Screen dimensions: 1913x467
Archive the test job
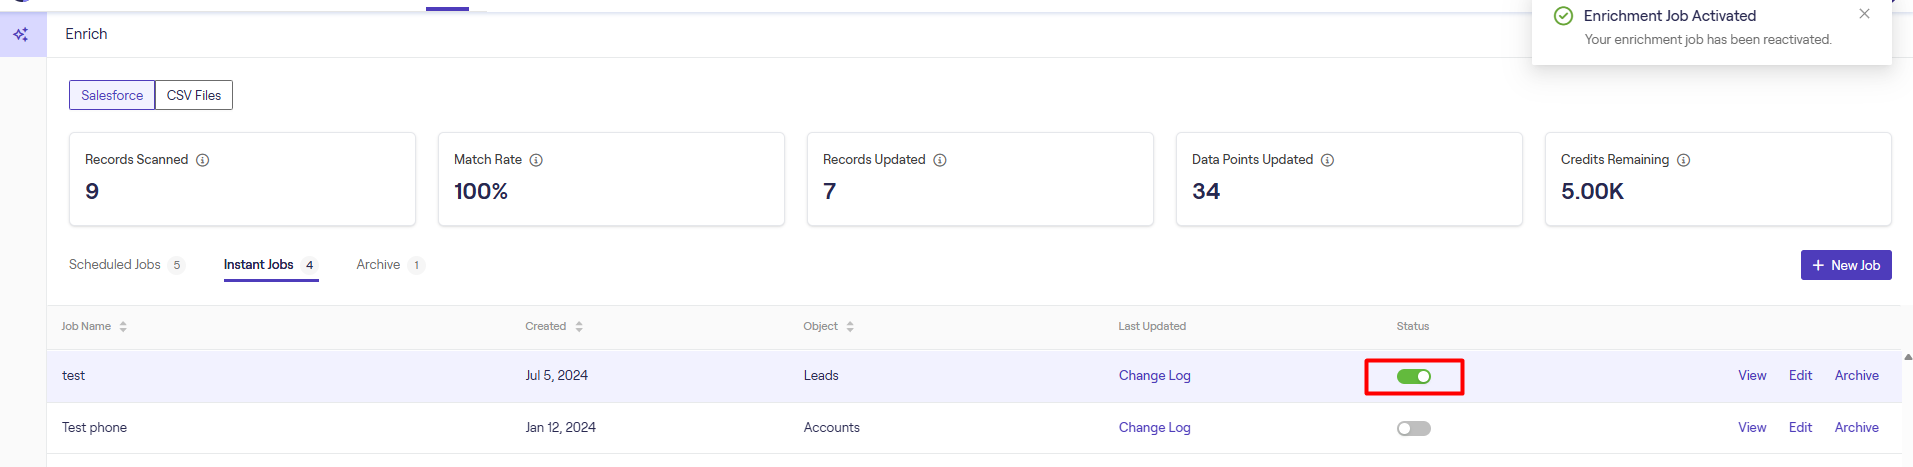(1856, 376)
